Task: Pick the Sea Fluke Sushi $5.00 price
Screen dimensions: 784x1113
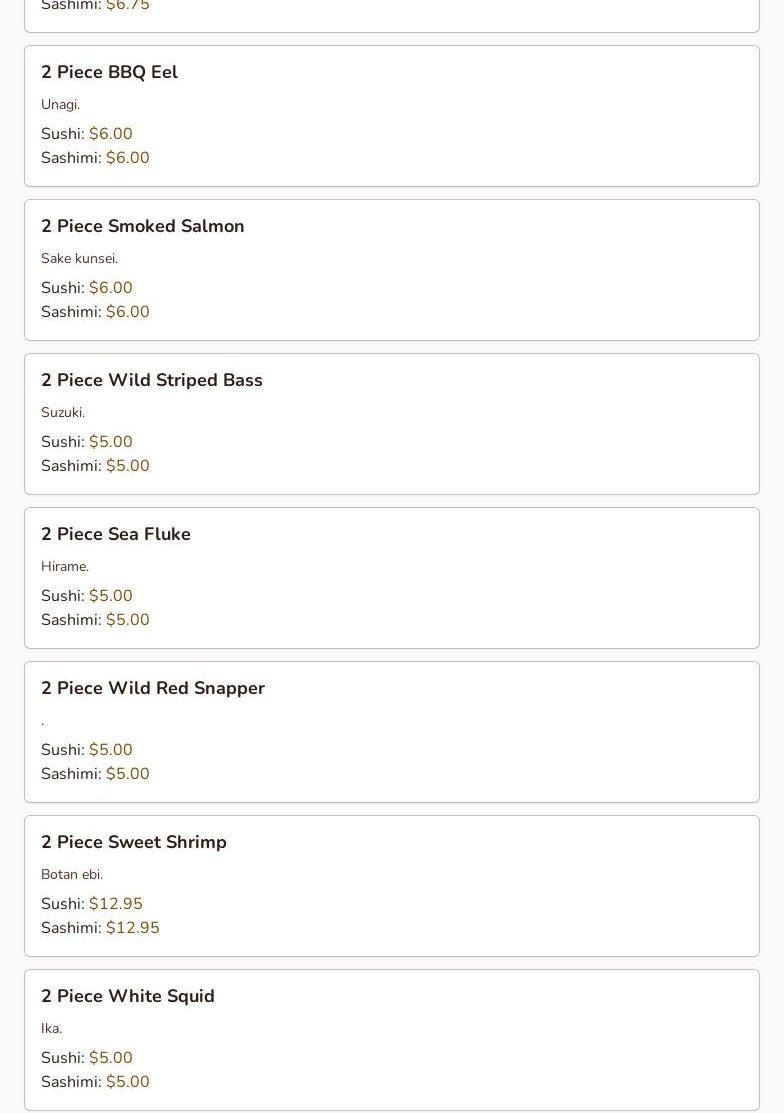Action: (x=110, y=596)
